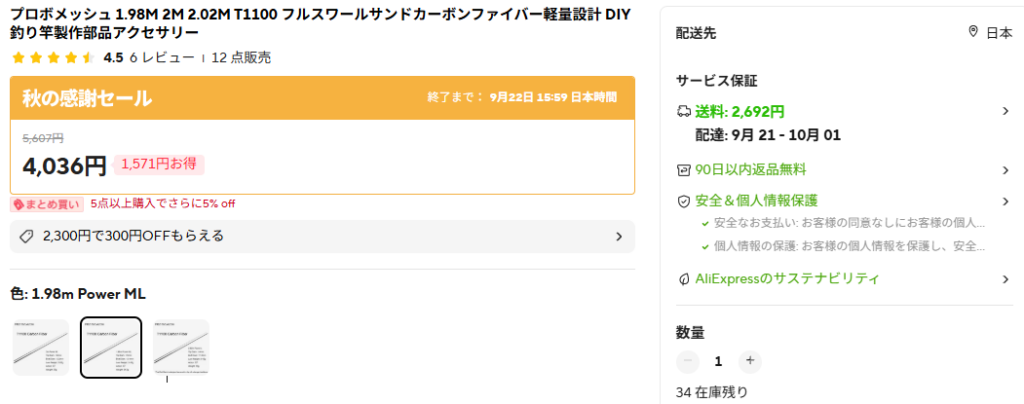The width and height of the screenshot is (1024, 404).
Task: Expand the 90日以内返品無料 chevron
Action: point(1005,170)
